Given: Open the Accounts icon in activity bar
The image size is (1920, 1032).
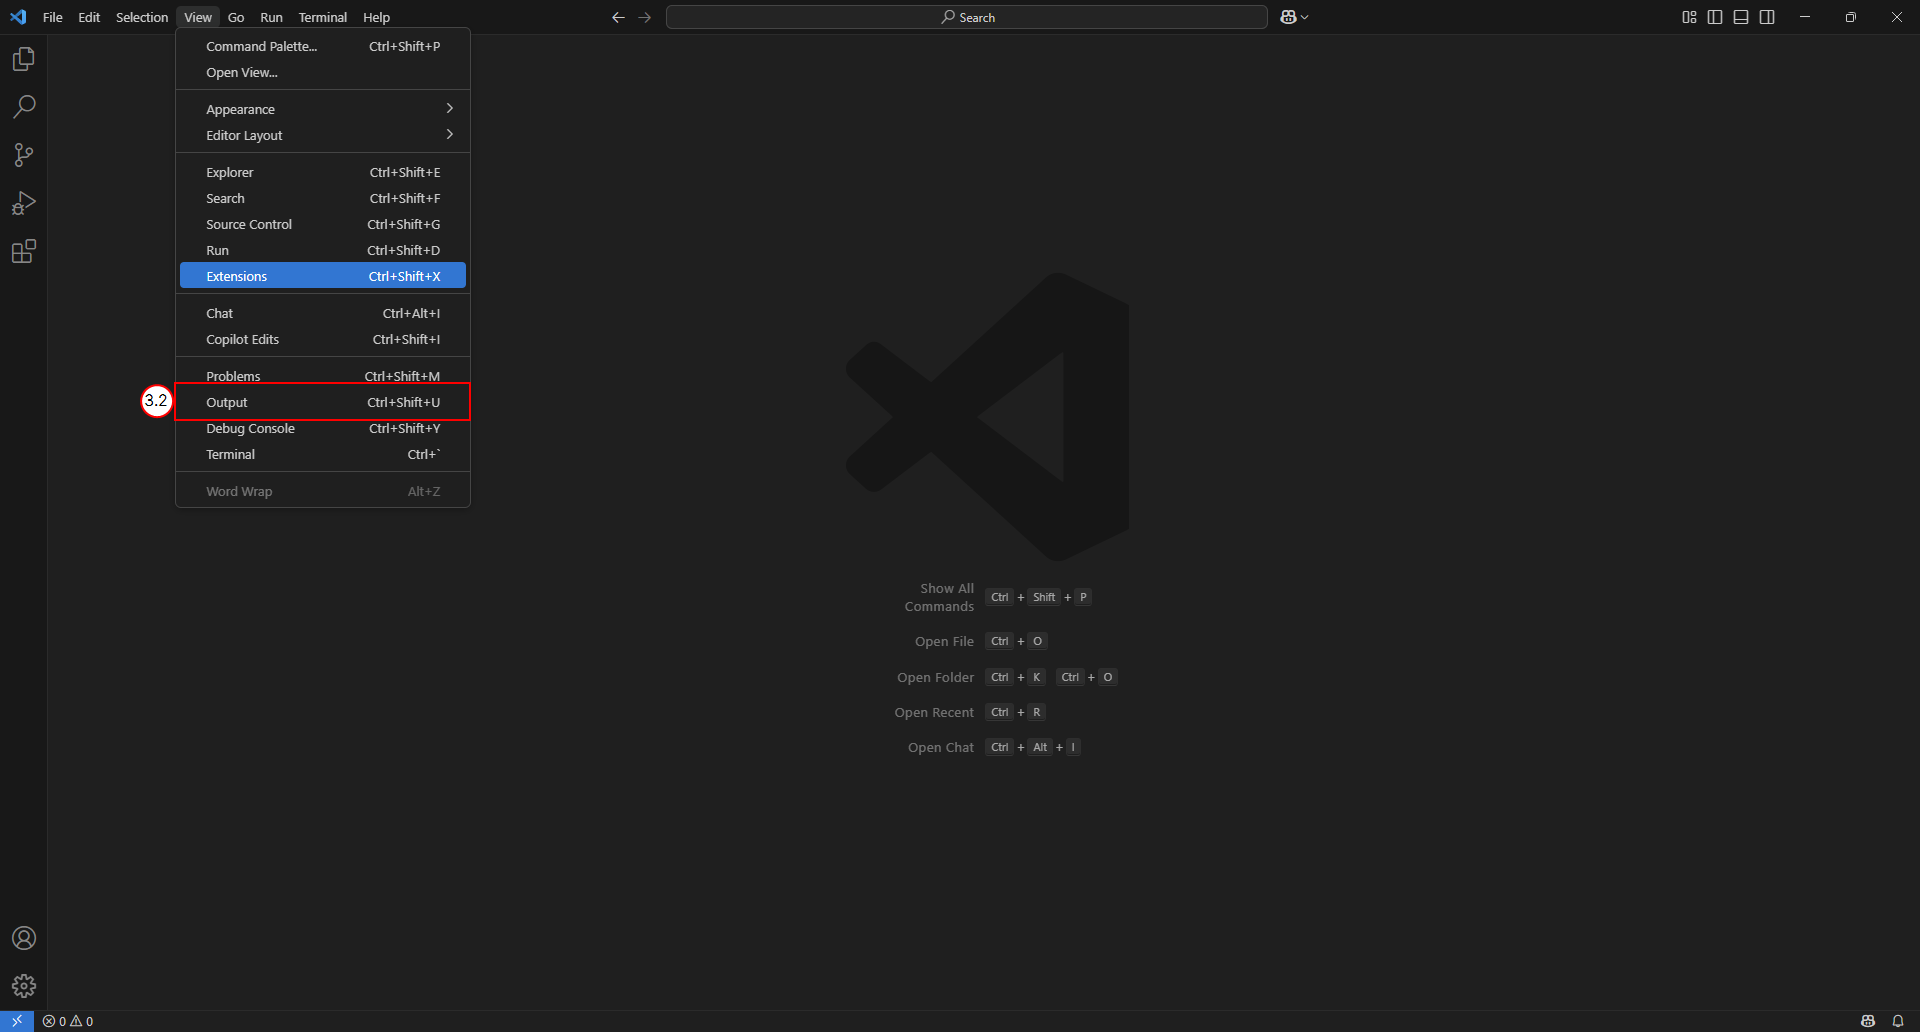Looking at the screenshot, I should pyautogui.click(x=24, y=938).
